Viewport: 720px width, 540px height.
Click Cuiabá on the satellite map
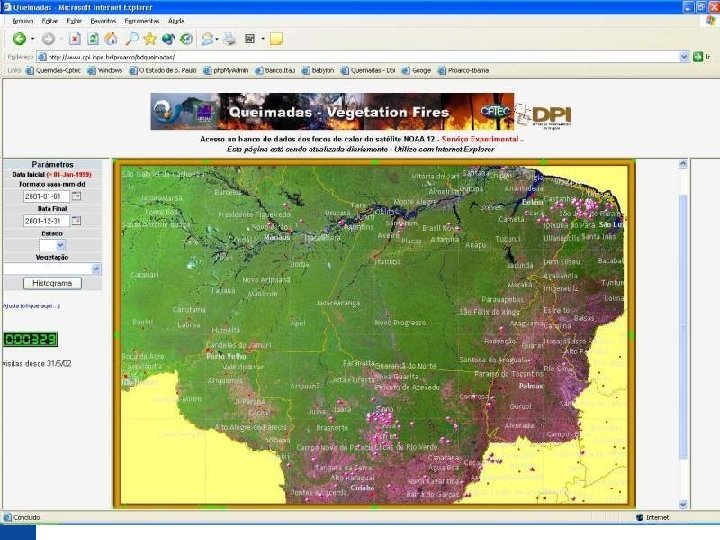pos(362,488)
